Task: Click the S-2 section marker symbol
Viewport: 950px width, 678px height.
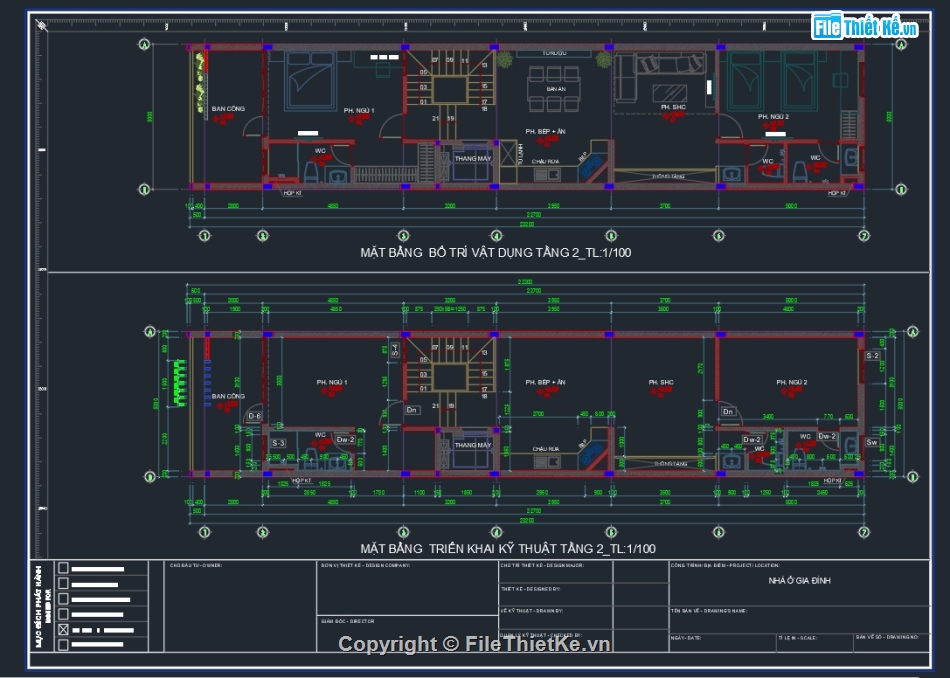Action: [x=873, y=356]
